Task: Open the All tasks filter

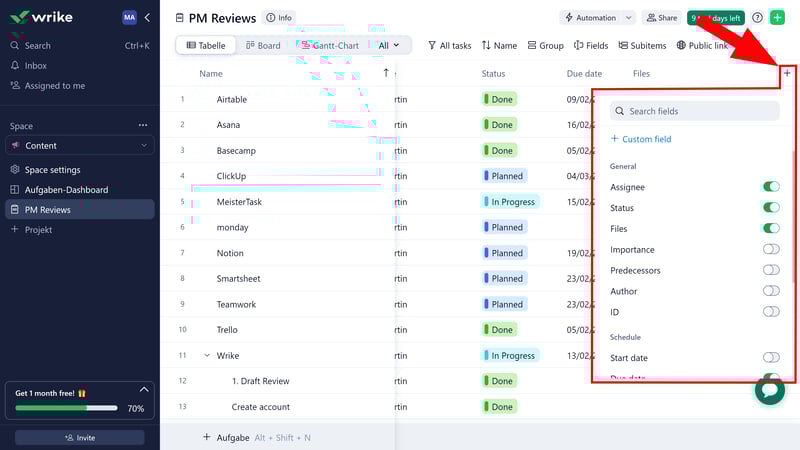Action: click(x=449, y=45)
